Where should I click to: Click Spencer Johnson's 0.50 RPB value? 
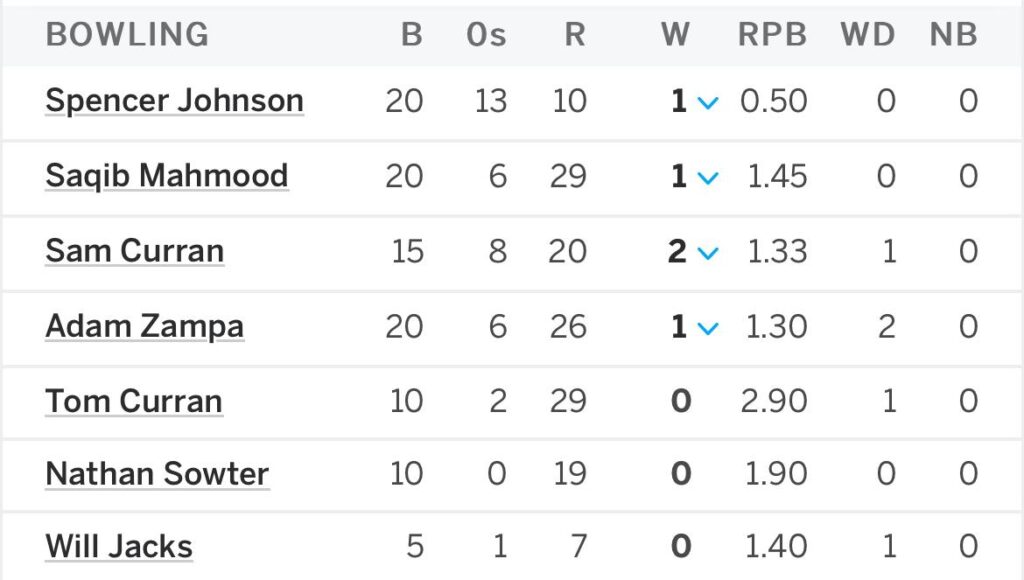(774, 101)
